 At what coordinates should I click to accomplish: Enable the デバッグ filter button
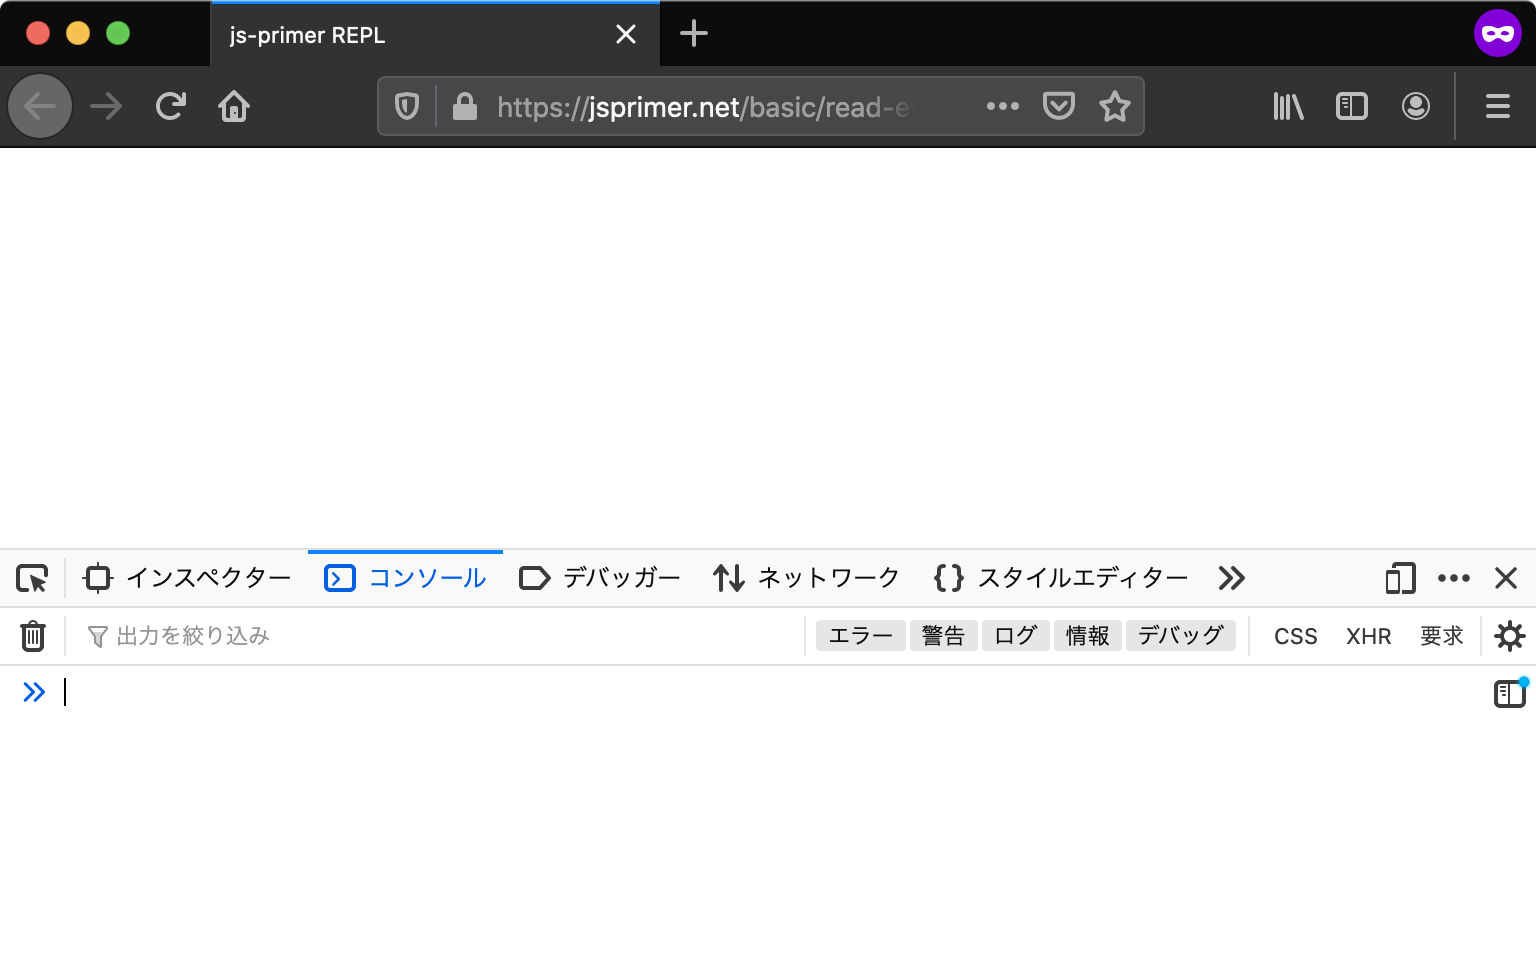[x=1181, y=635]
